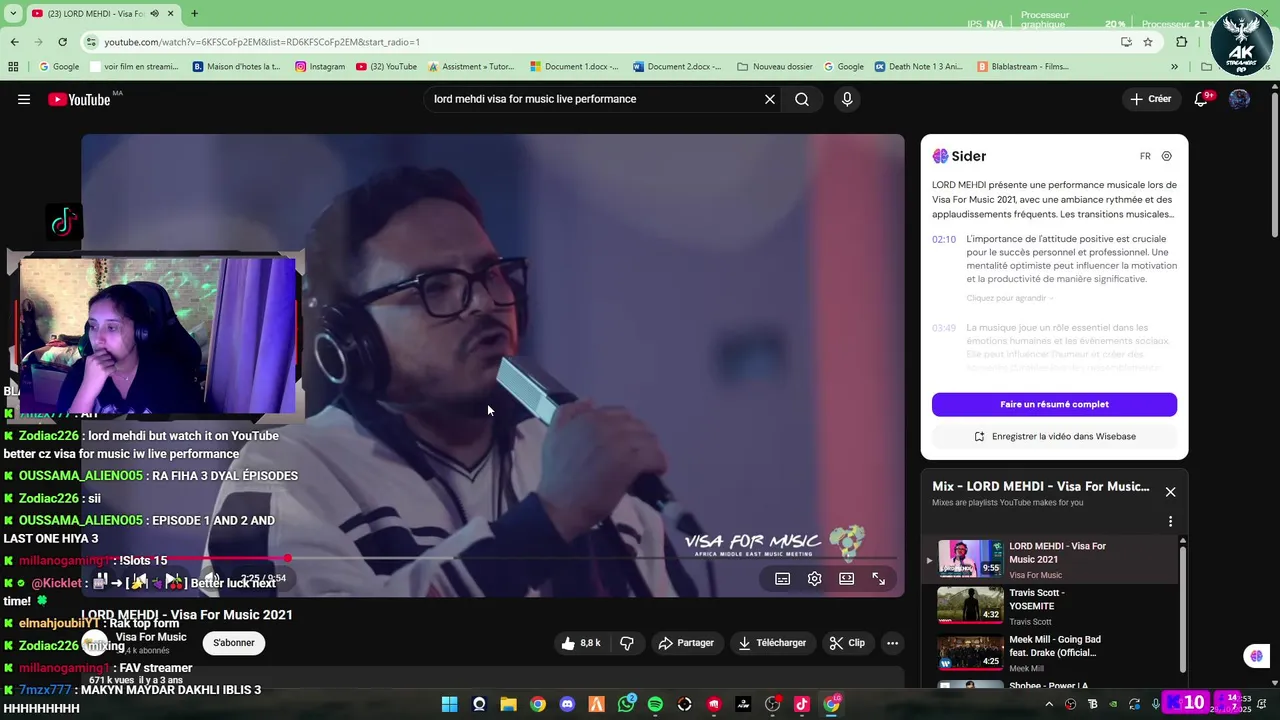The height and width of the screenshot is (720, 1280).
Task: Click the Chrome back arrow
Action: pos(14,42)
